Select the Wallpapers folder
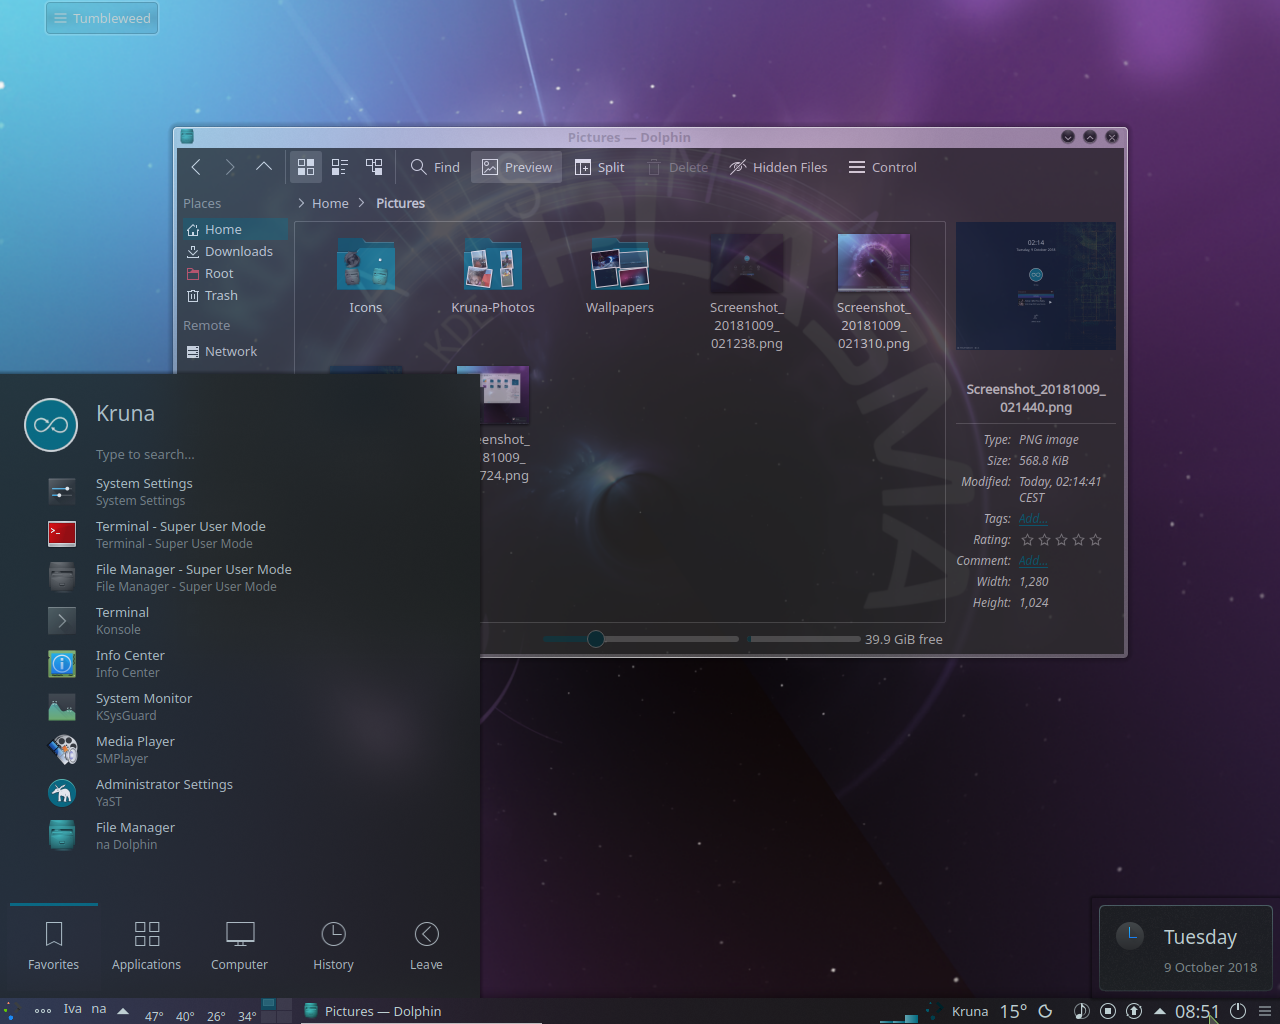1280x1024 pixels. (620, 275)
